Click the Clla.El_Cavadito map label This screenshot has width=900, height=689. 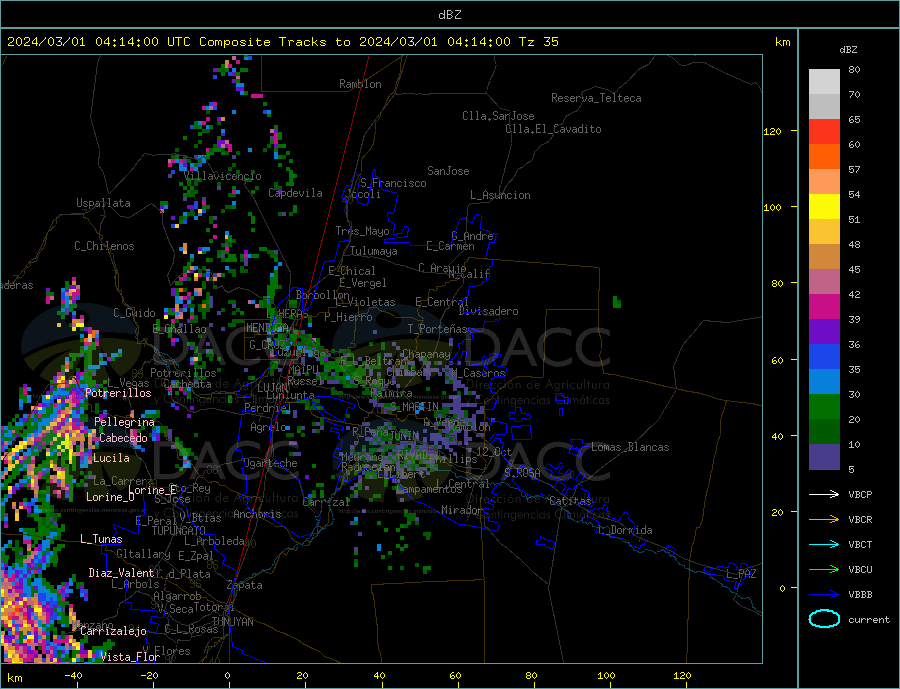click(x=553, y=129)
